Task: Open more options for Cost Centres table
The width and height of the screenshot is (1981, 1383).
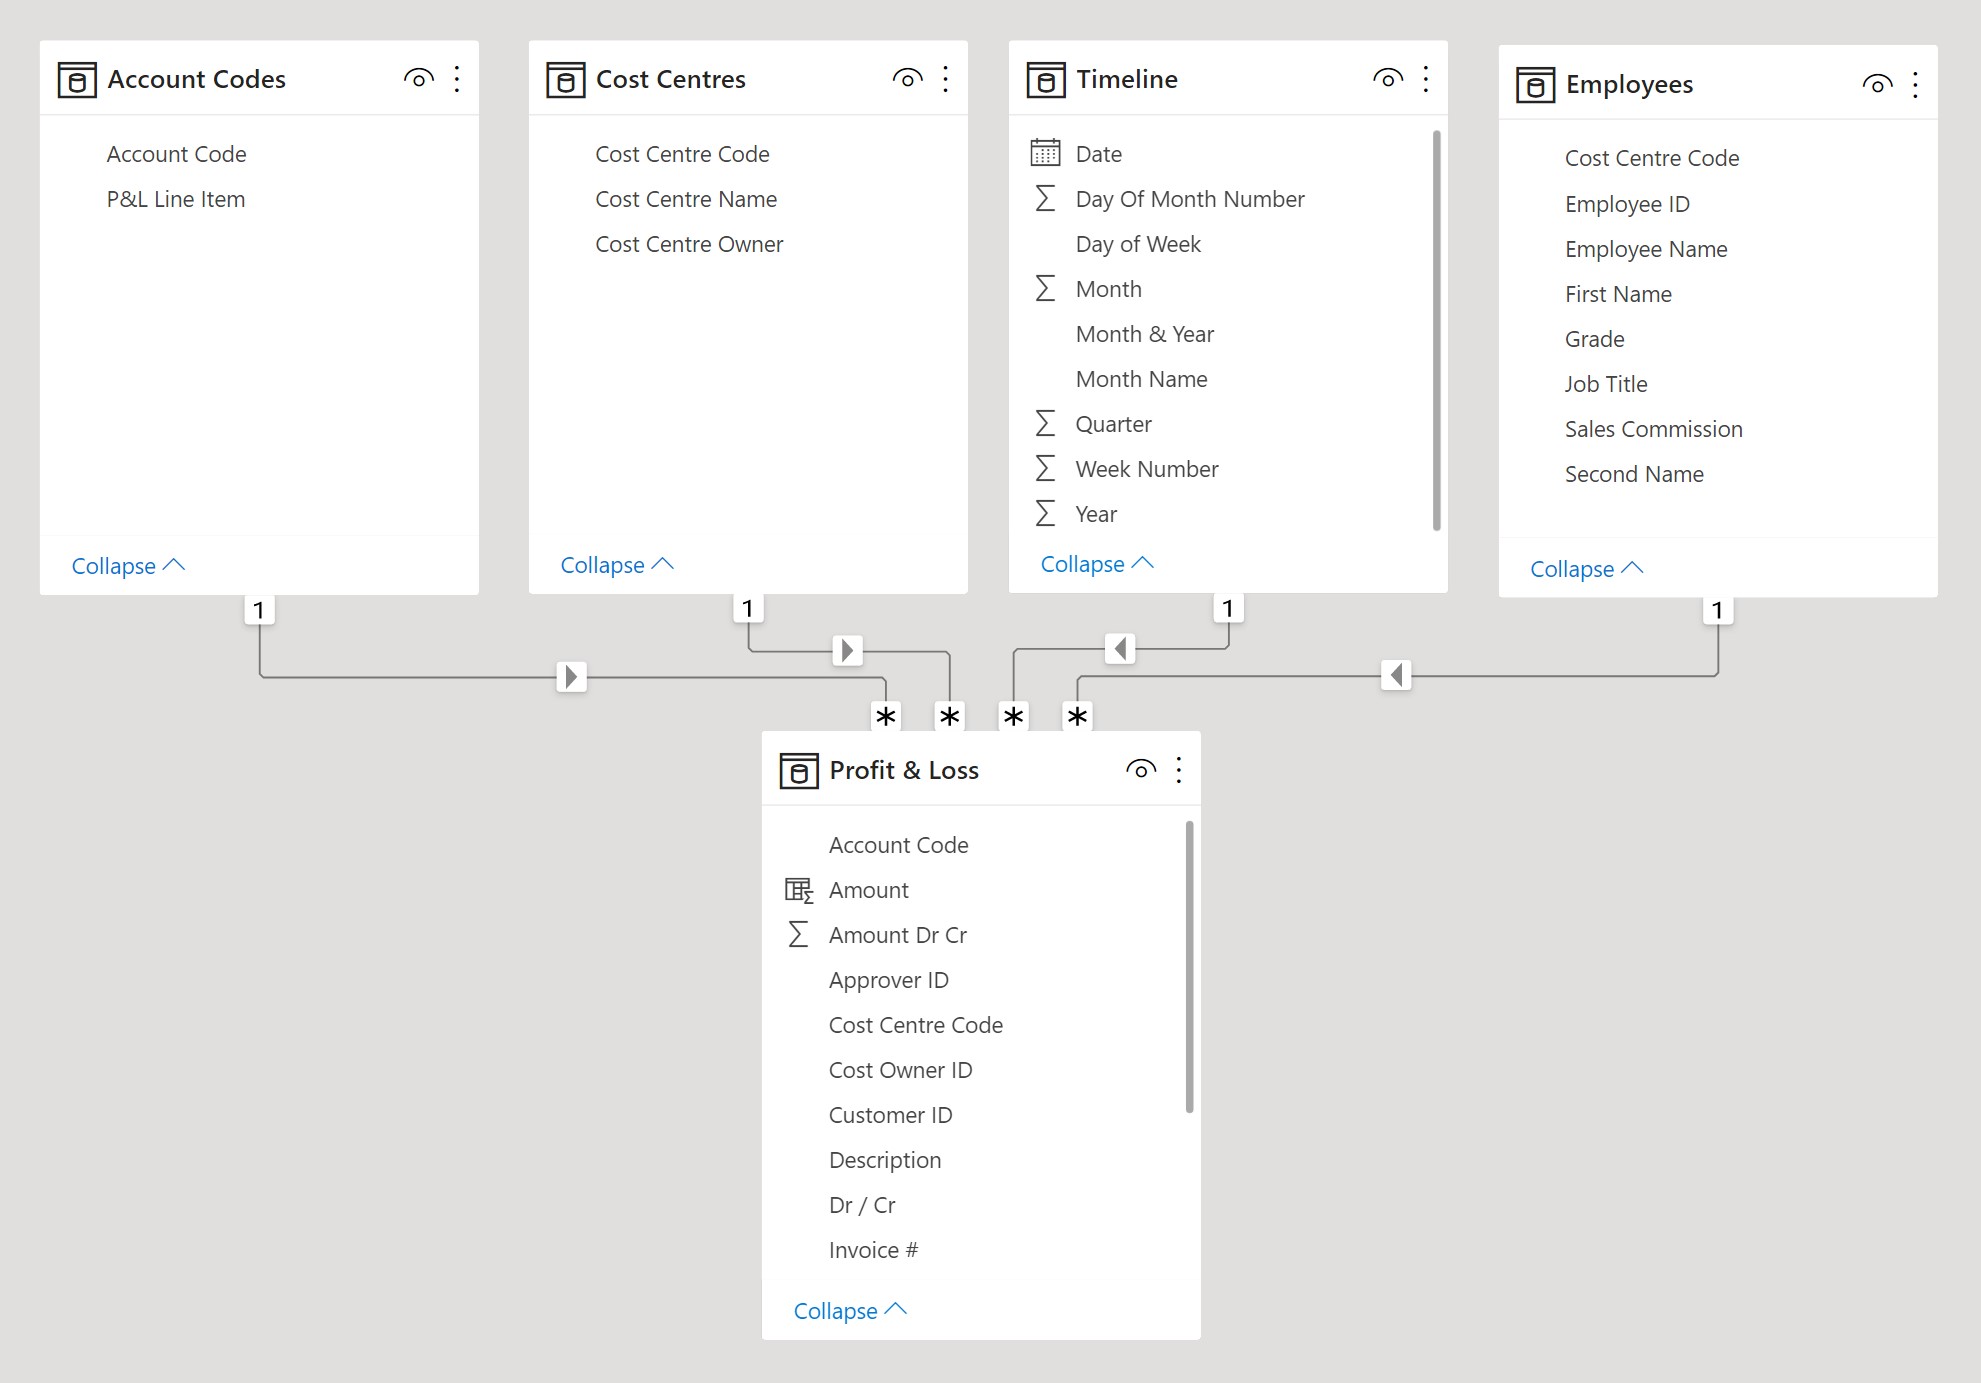Action: click(945, 79)
